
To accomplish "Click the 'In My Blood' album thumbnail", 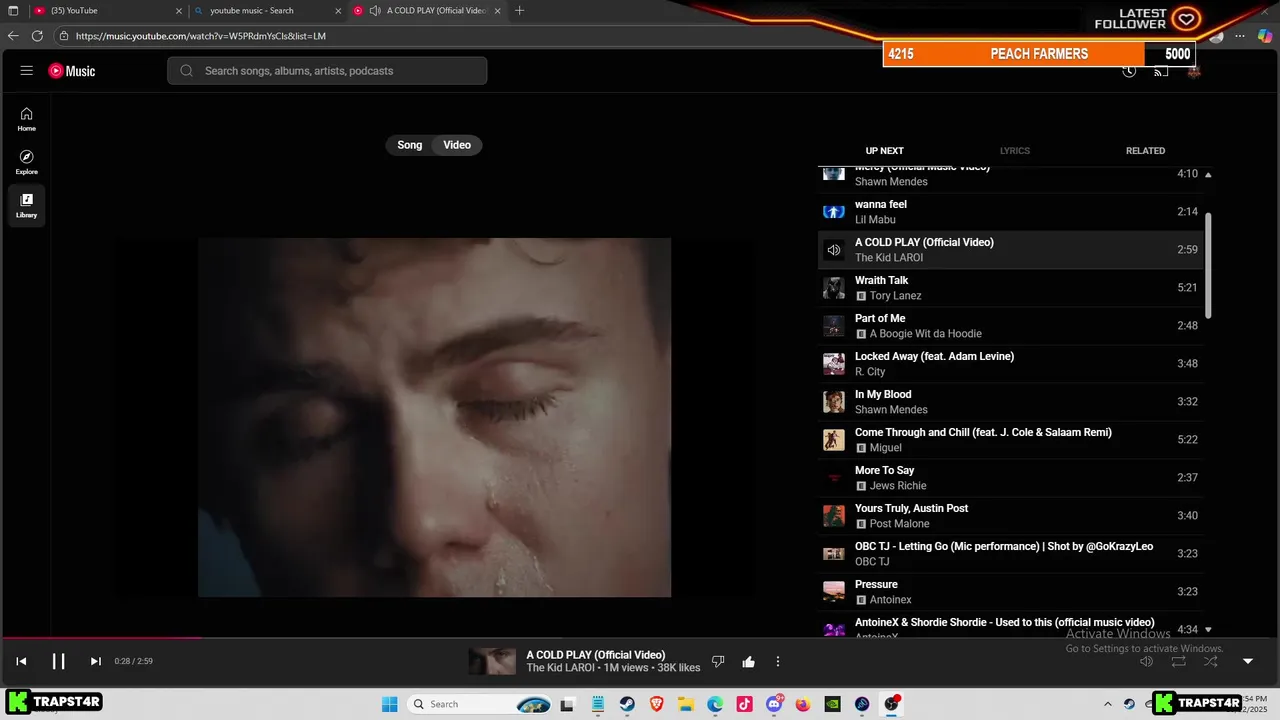I will coord(834,402).
